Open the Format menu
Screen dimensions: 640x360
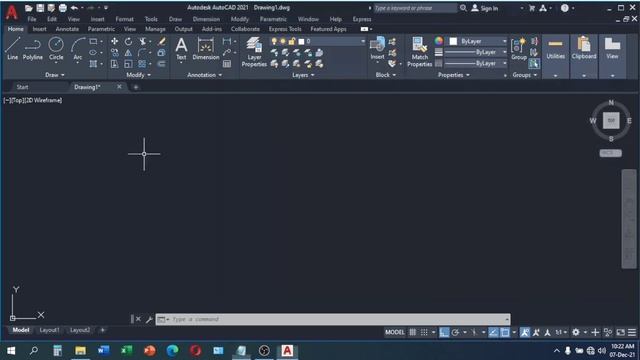pos(124,19)
